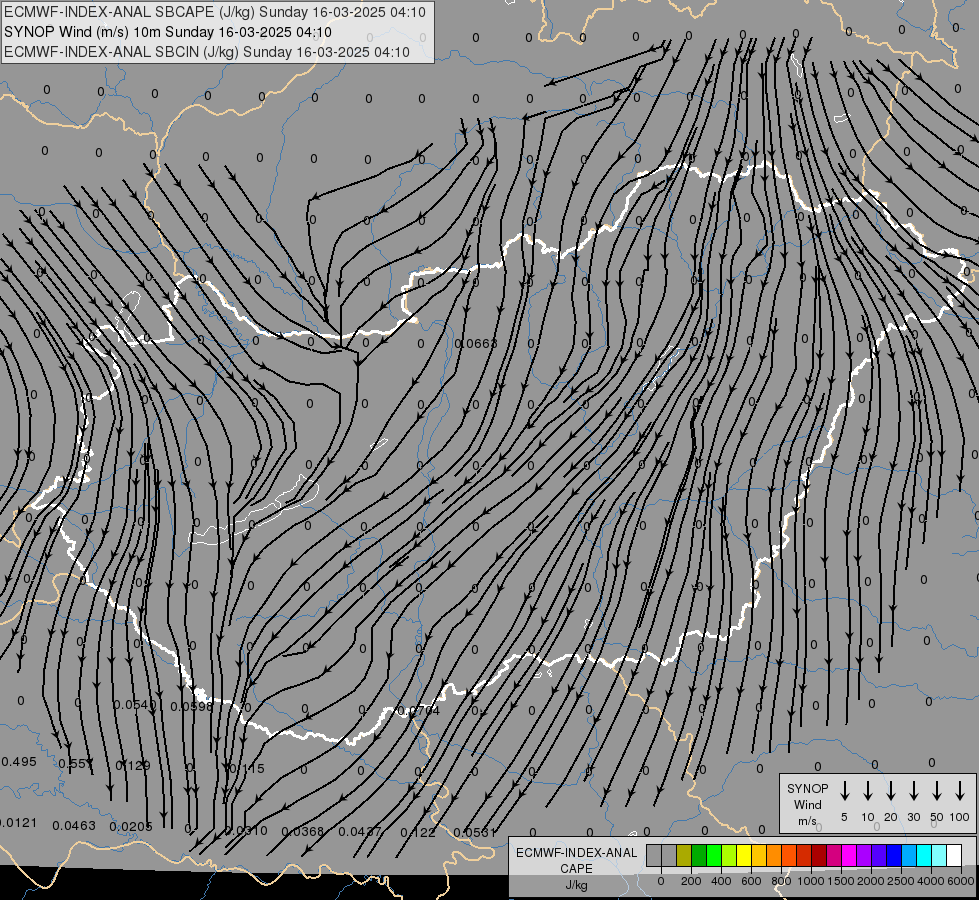Screen dimensions: 979x900
Task: Click the 0.0310 value on the map
Action: 246,831
